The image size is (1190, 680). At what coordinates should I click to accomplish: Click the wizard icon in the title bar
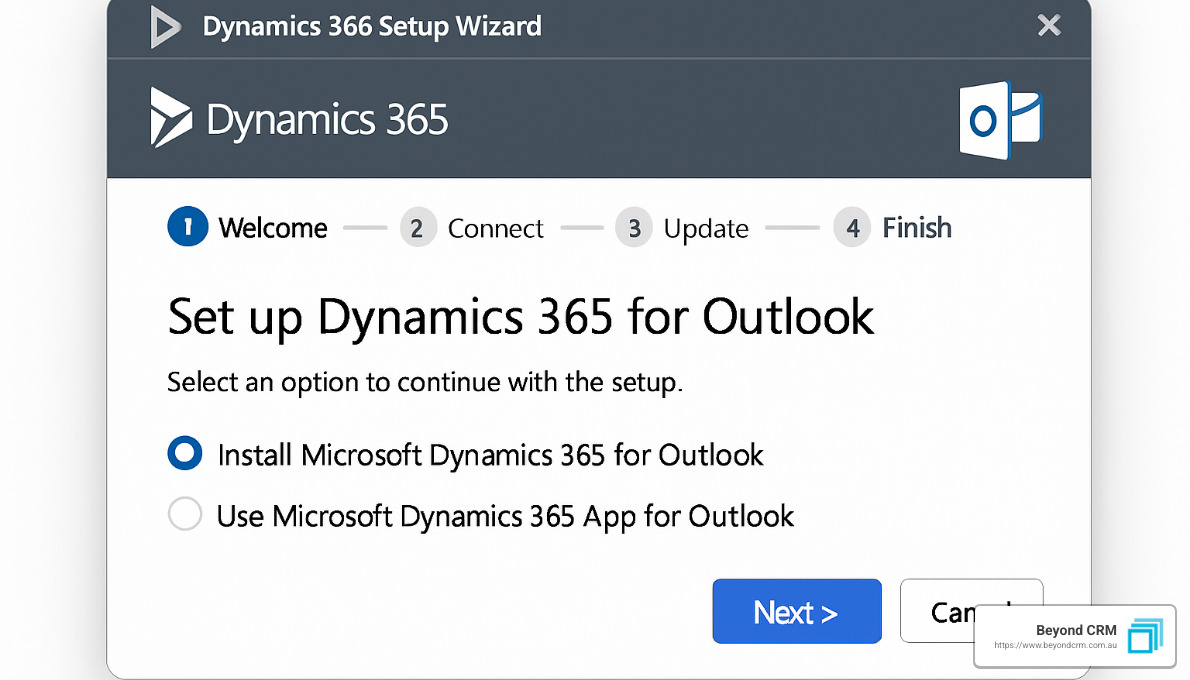[x=165, y=27]
